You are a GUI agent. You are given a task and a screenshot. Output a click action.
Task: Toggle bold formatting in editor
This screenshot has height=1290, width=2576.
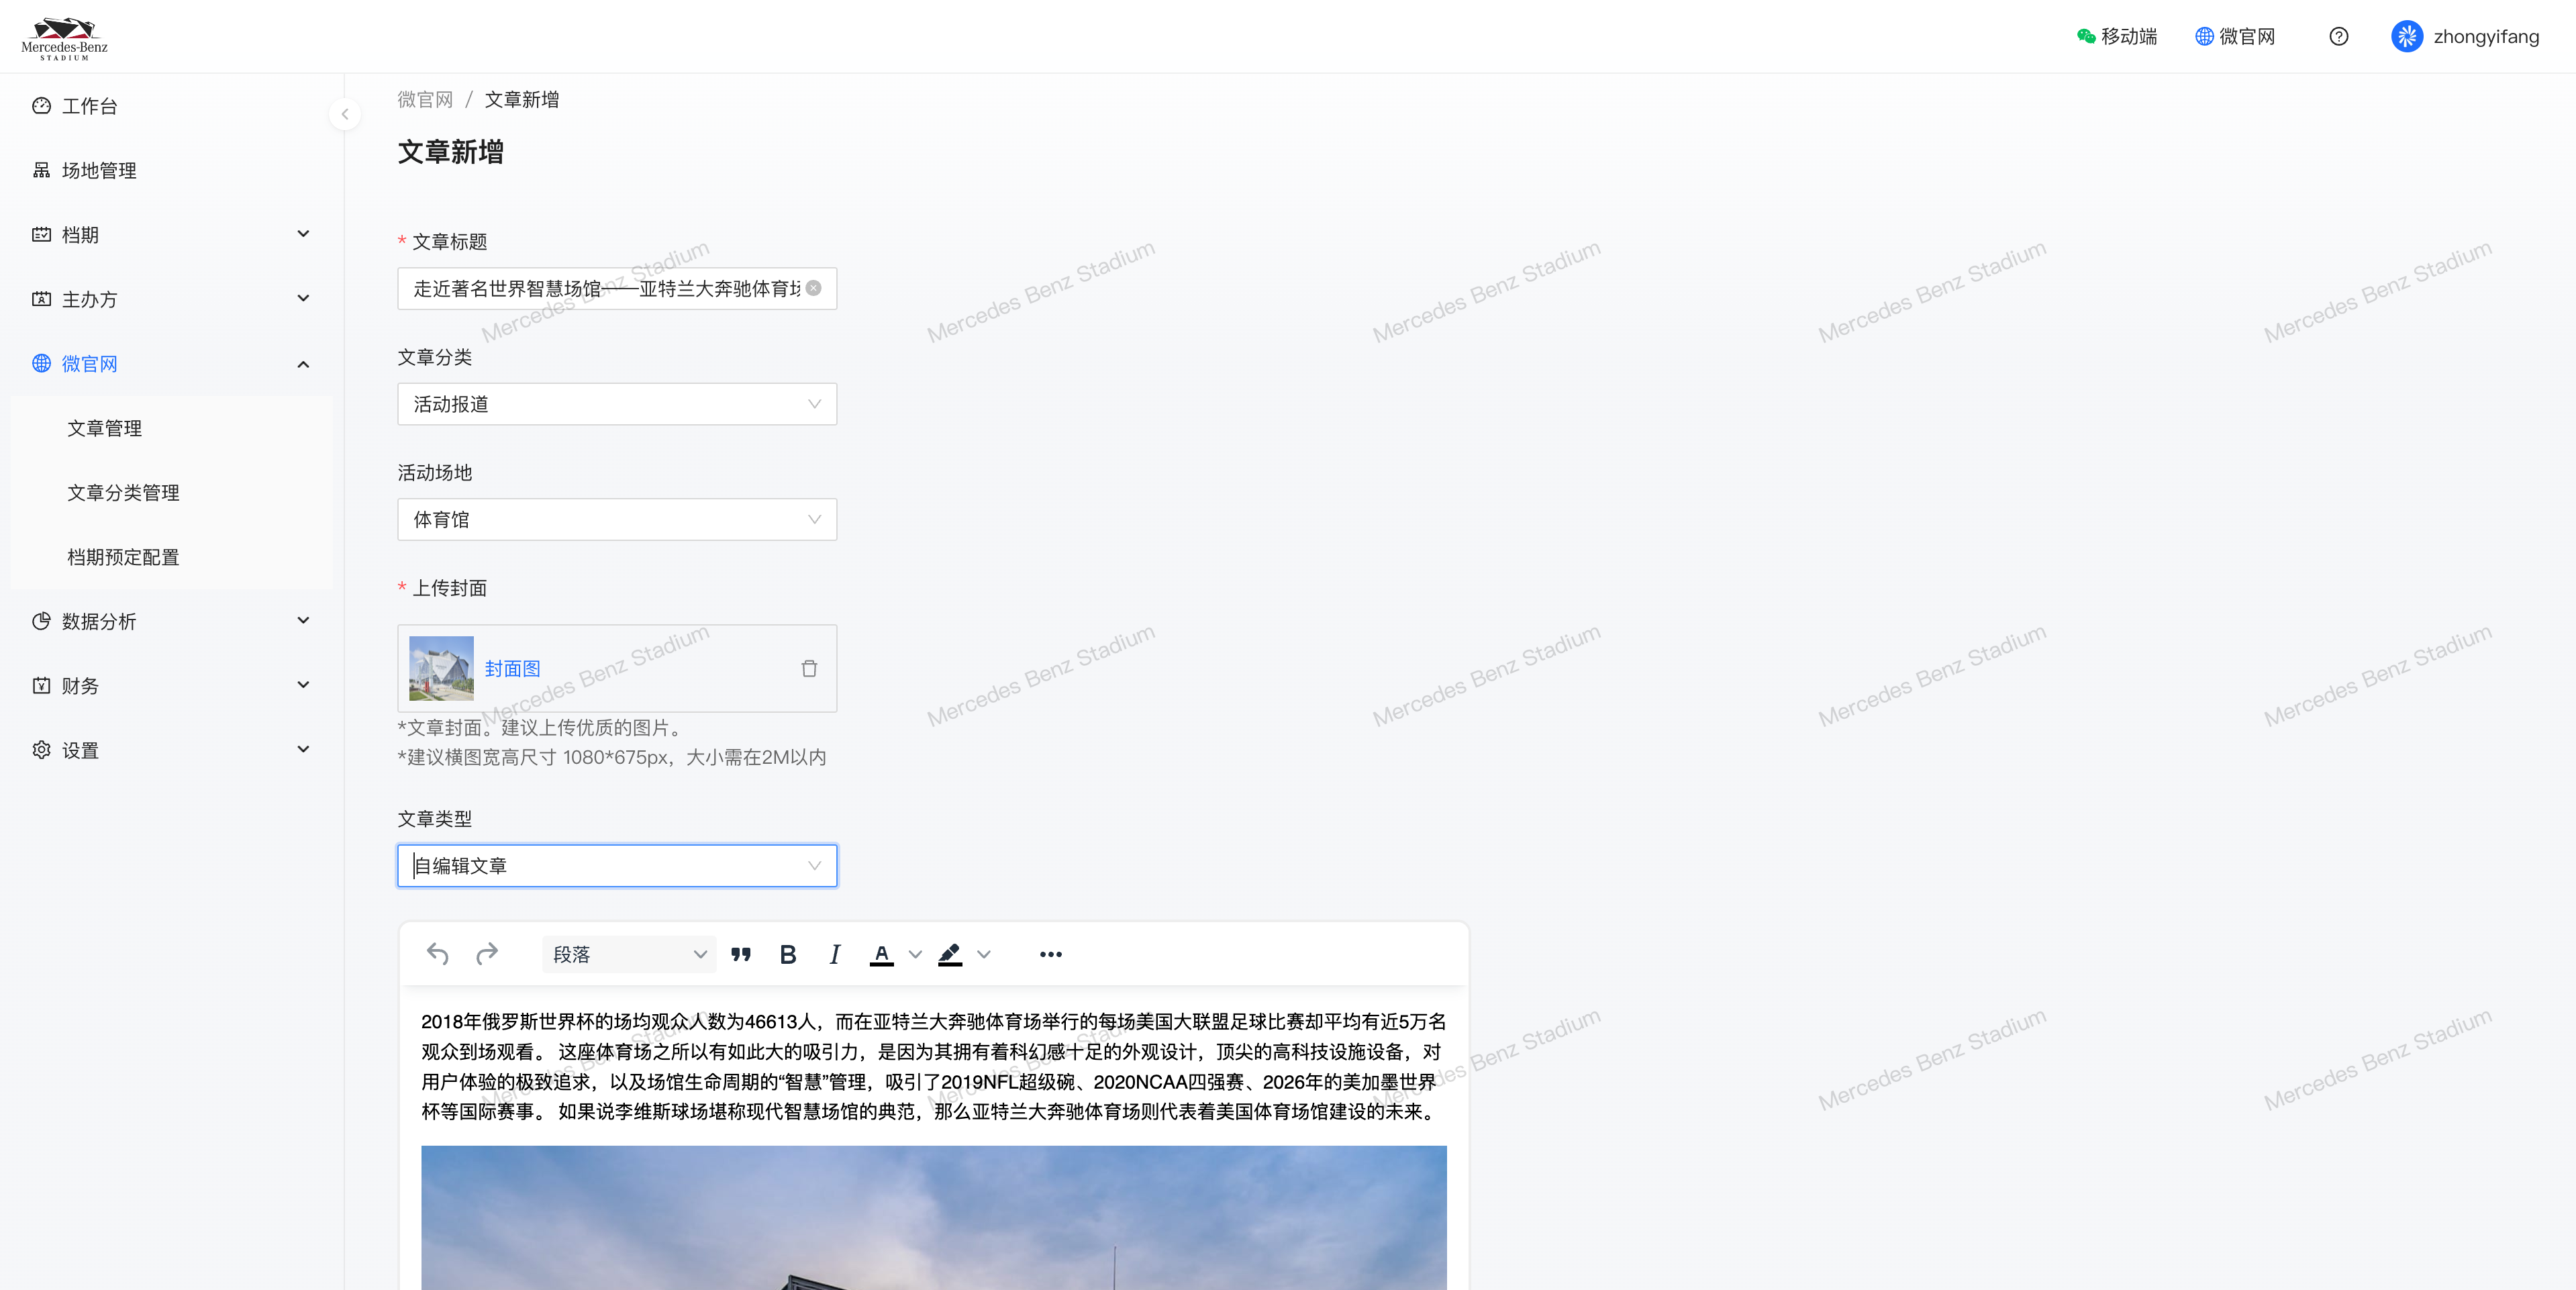788,954
